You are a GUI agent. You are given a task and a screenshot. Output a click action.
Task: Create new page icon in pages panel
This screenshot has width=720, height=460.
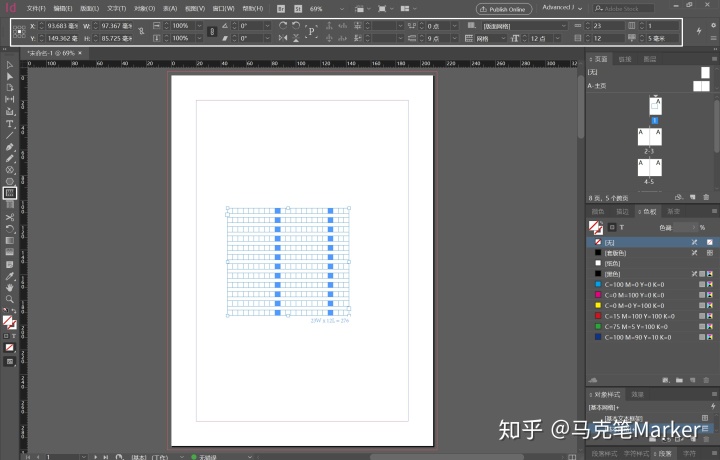tap(692, 197)
